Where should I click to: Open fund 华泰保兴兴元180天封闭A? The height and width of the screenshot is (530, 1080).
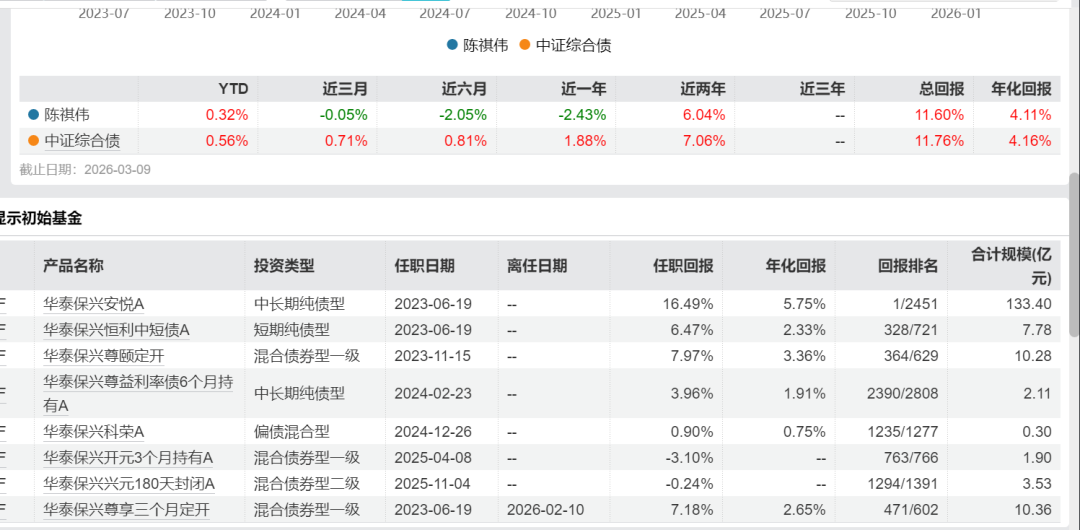click(129, 484)
